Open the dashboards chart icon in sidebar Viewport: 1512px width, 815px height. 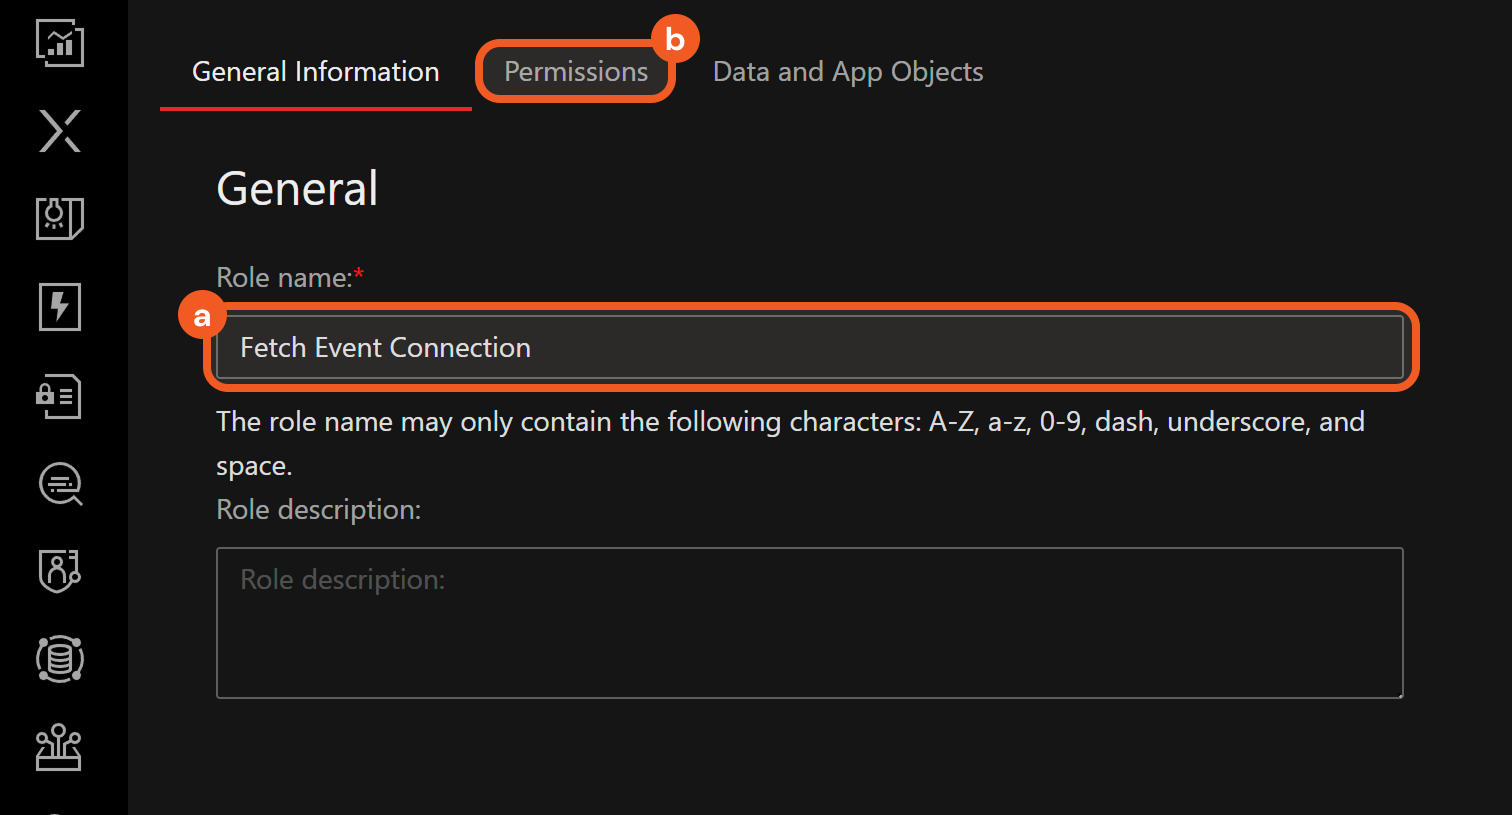[x=60, y=43]
